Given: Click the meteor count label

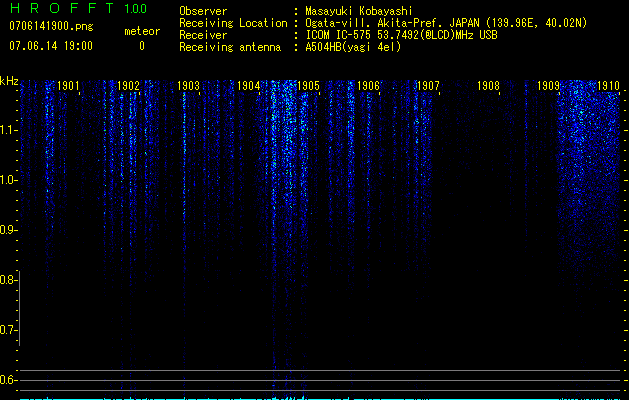Looking at the screenshot, I should click(142, 31).
